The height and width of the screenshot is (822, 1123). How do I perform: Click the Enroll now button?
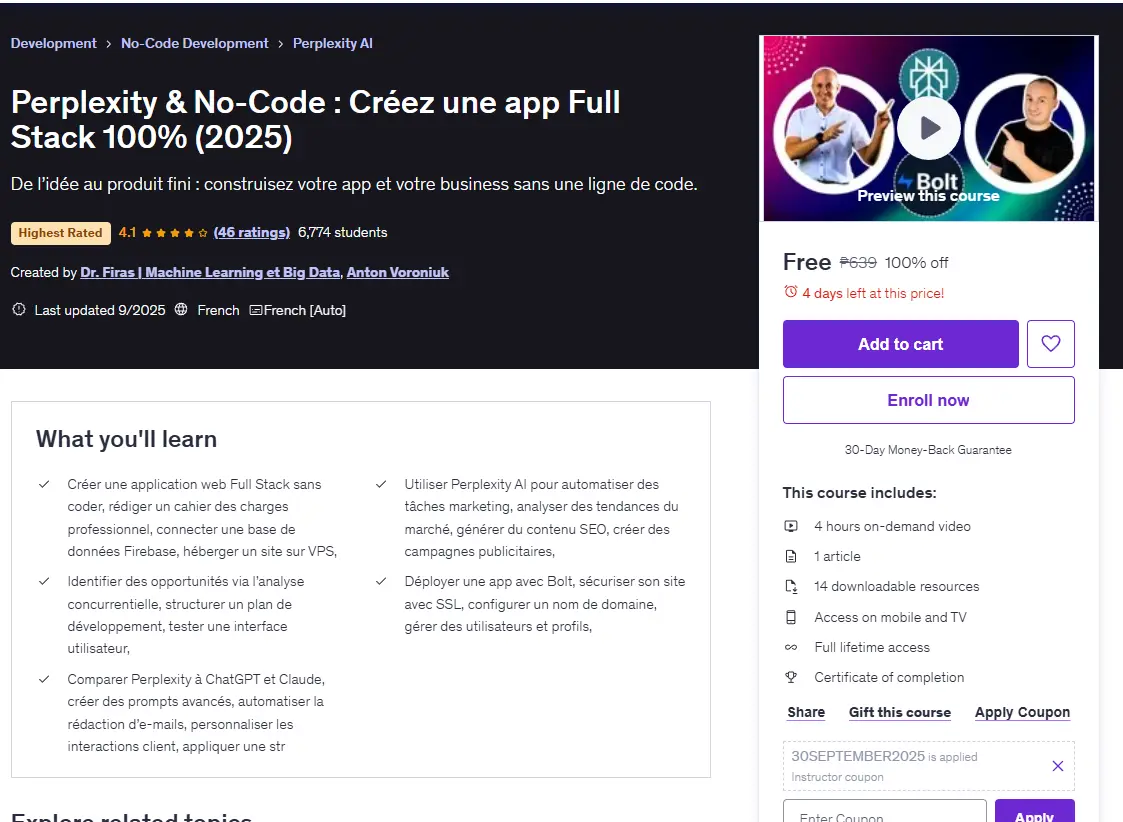[928, 400]
